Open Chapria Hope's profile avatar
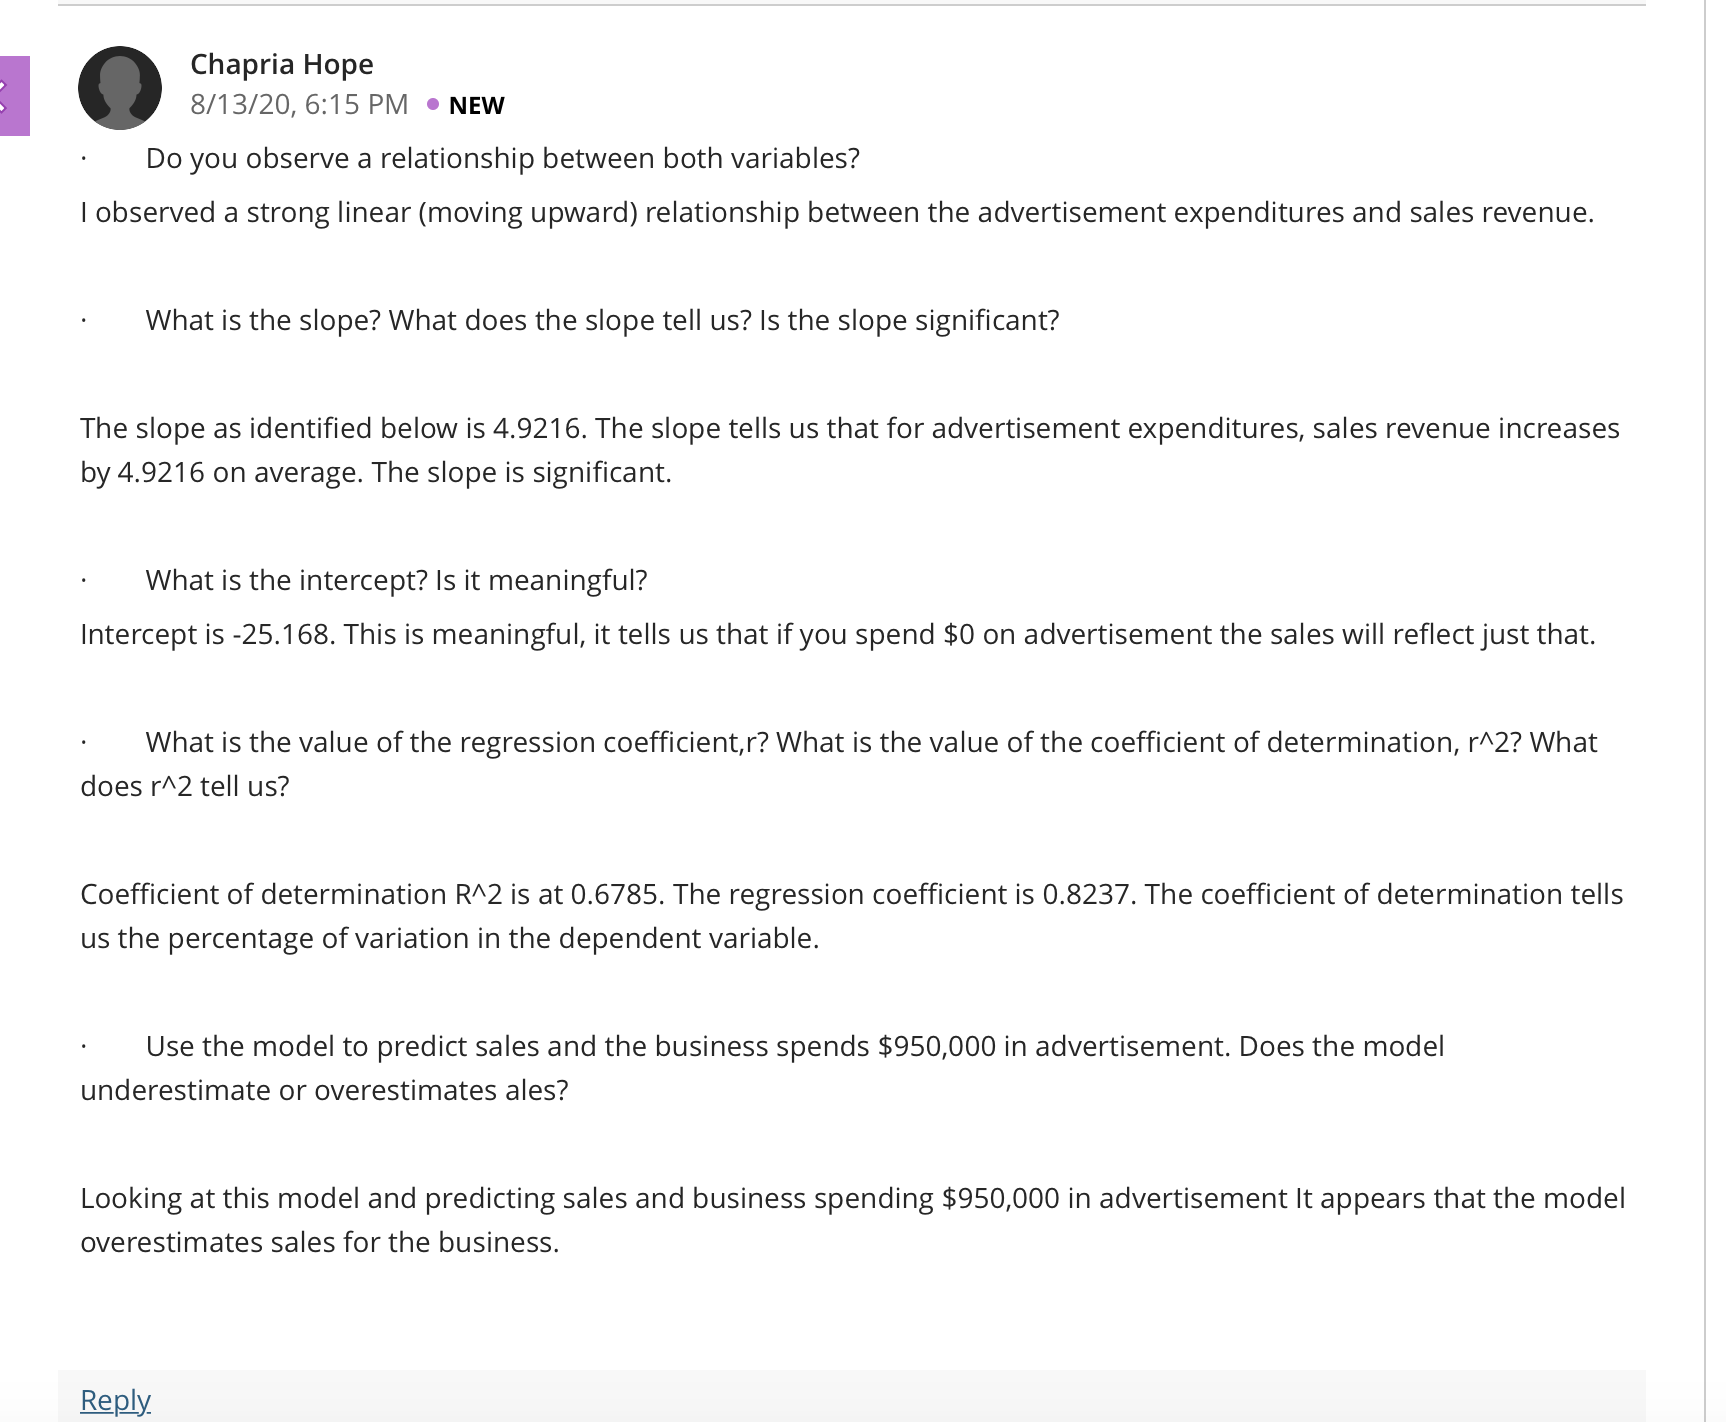This screenshot has width=1726, height=1422. tap(120, 88)
